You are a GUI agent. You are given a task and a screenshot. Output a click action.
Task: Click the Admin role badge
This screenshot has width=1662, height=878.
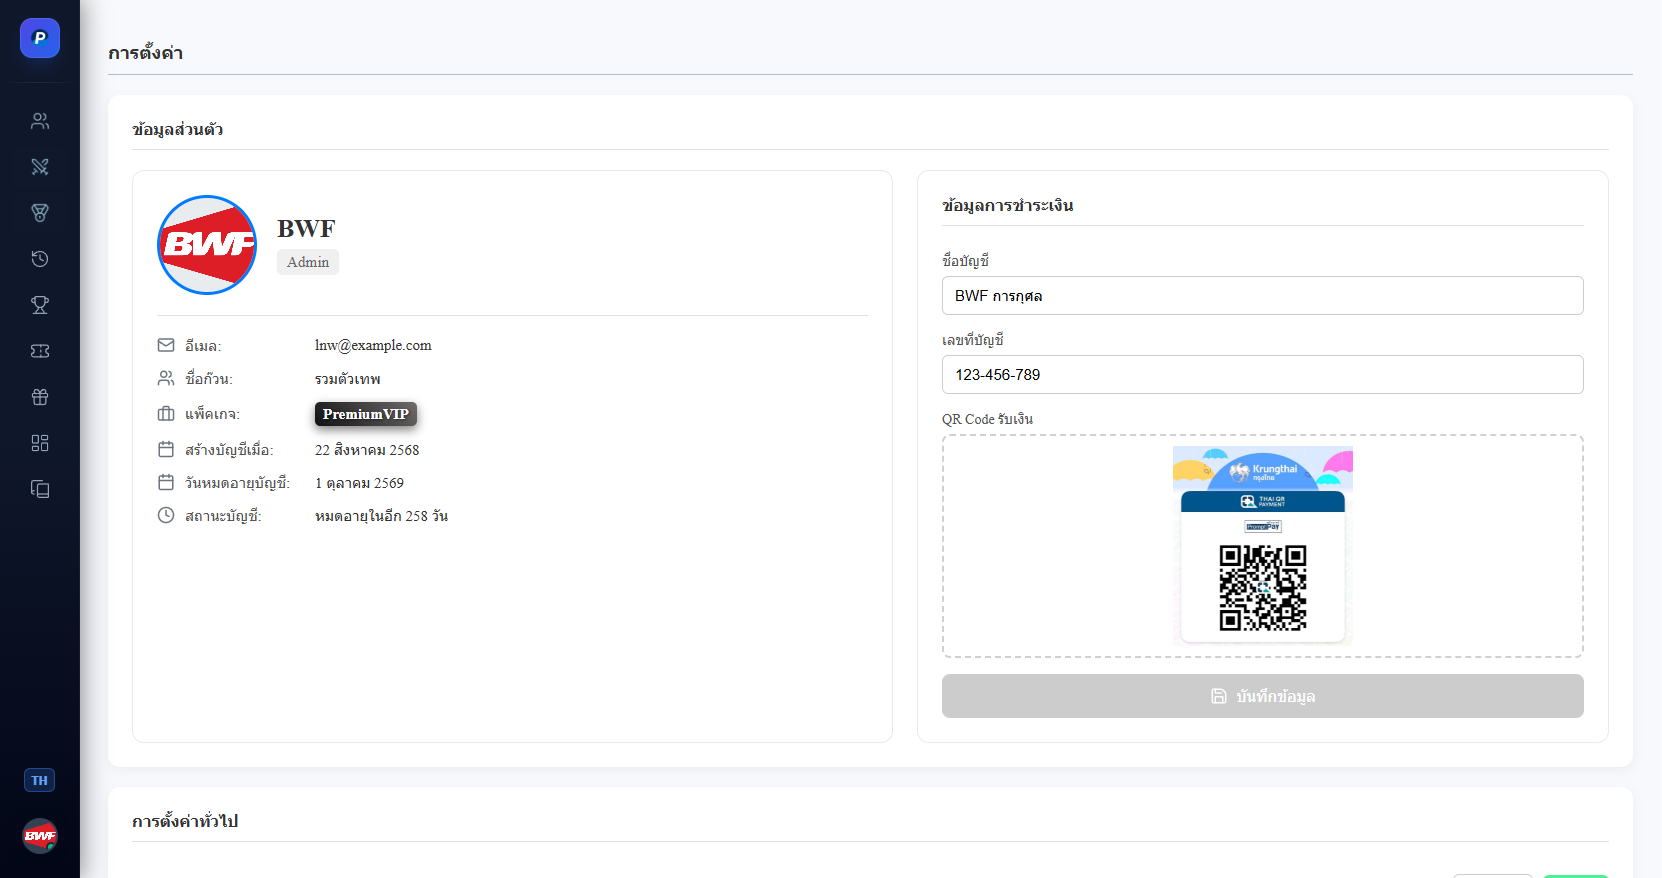308,262
